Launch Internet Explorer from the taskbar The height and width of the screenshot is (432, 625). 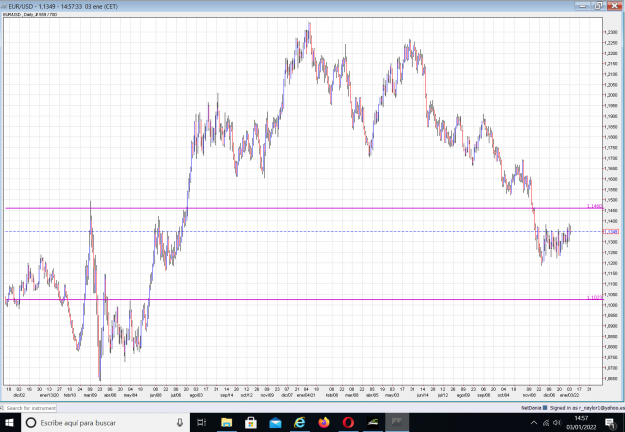point(299,423)
